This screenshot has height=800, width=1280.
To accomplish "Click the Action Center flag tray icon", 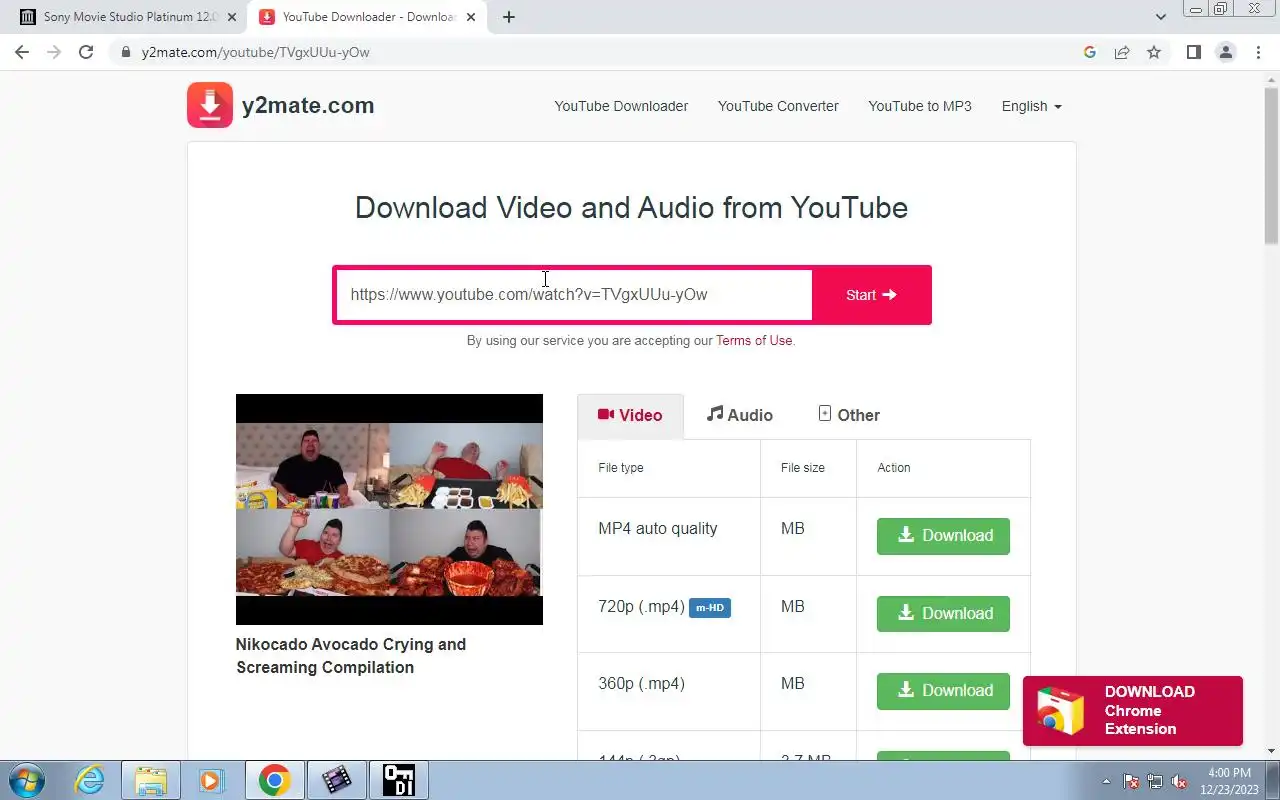I will pos(1131,782).
